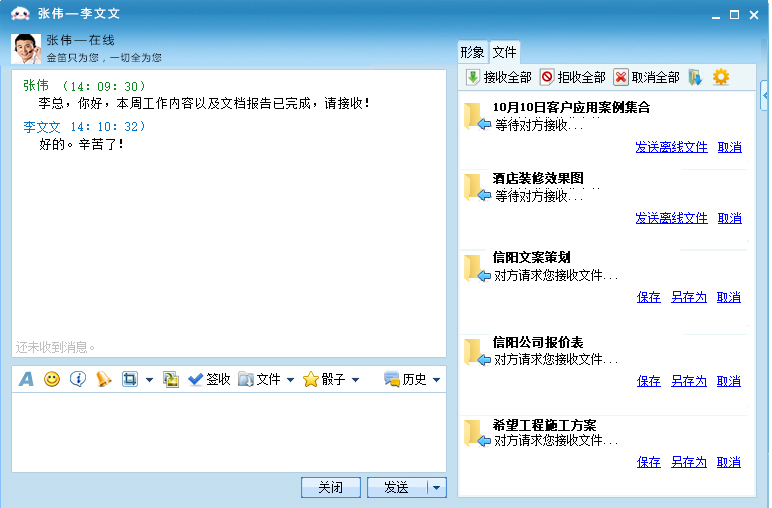The width and height of the screenshot is (772, 508).
Task: Insert a picture with the image icon
Action: pos(171,379)
